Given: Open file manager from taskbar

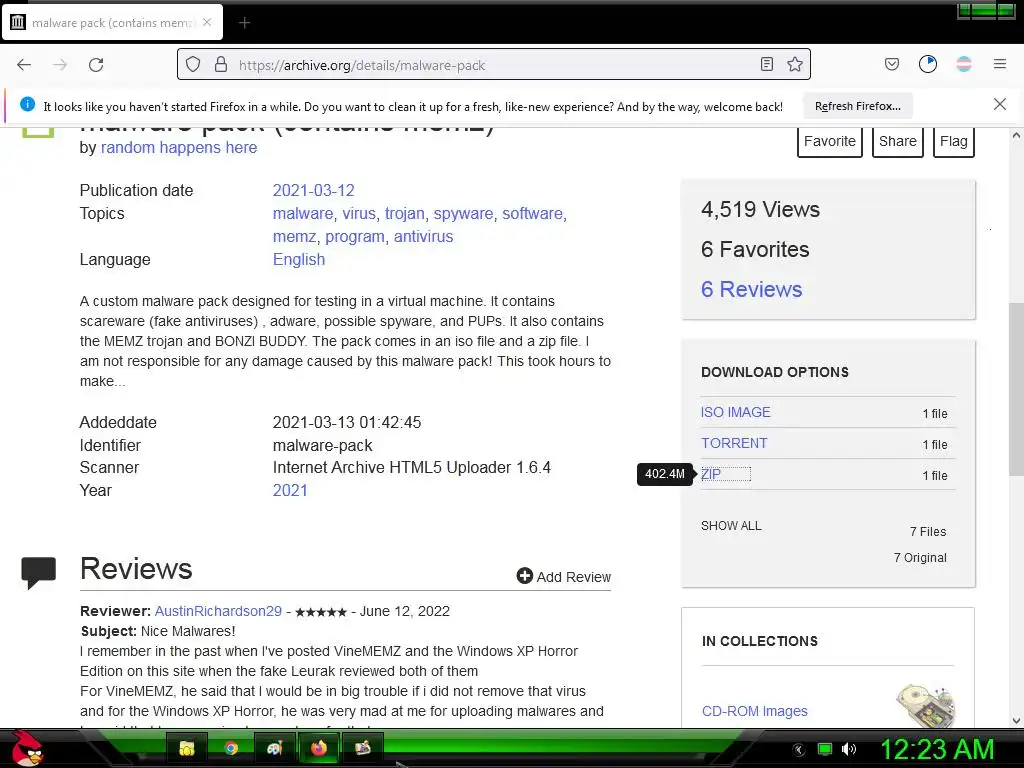Looking at the screenshot, I should [187, 748].
